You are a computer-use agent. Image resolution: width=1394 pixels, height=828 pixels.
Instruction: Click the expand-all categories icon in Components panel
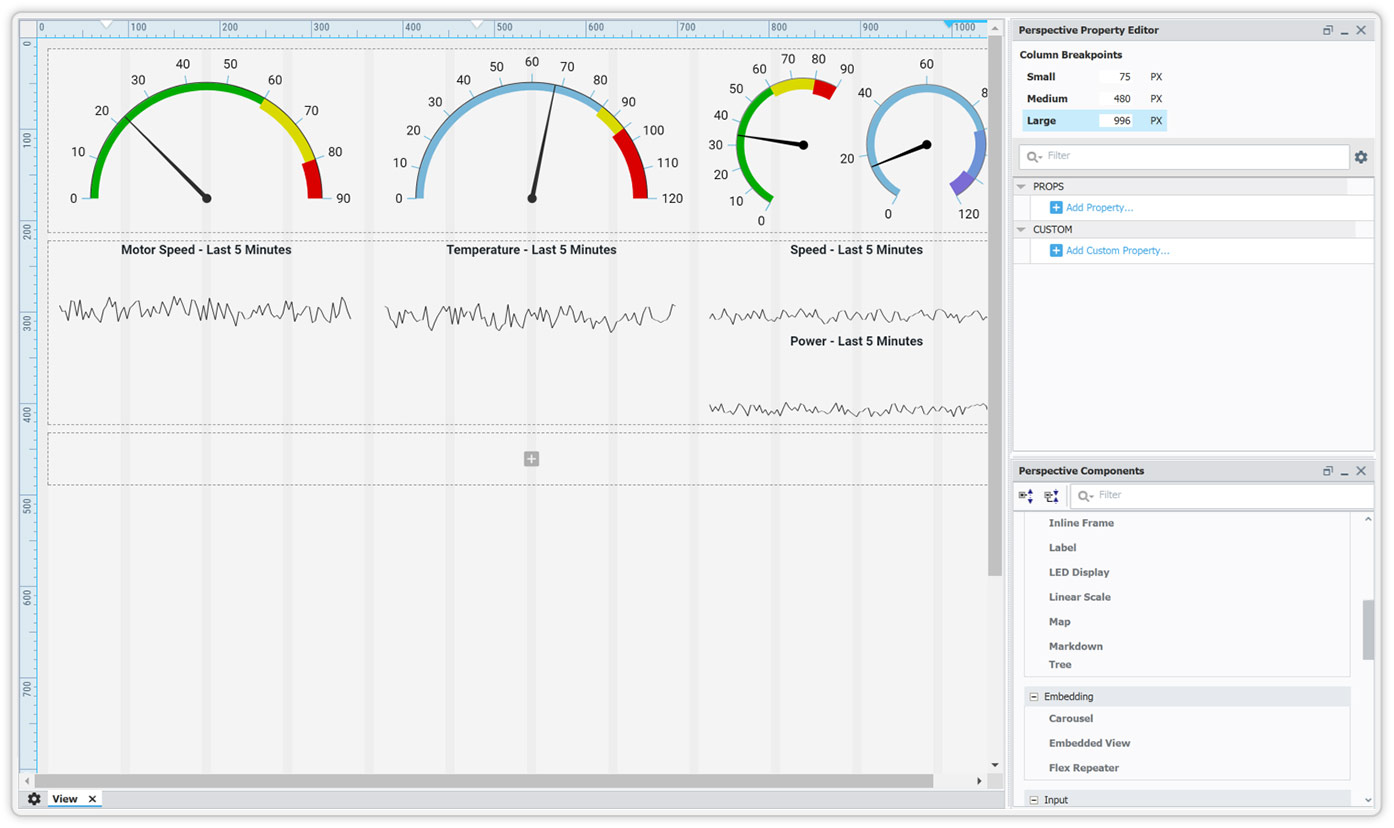[x=1025, y=495]
